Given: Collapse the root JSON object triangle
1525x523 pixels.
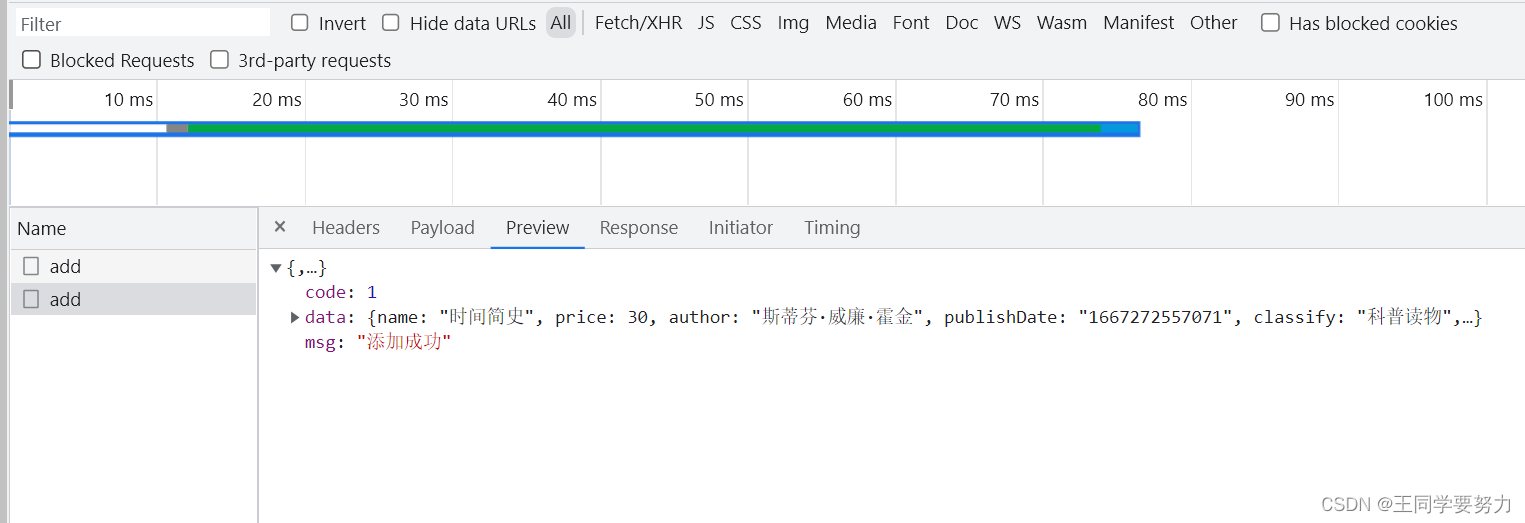Looking at the screenshot, I should pos(276,268).
